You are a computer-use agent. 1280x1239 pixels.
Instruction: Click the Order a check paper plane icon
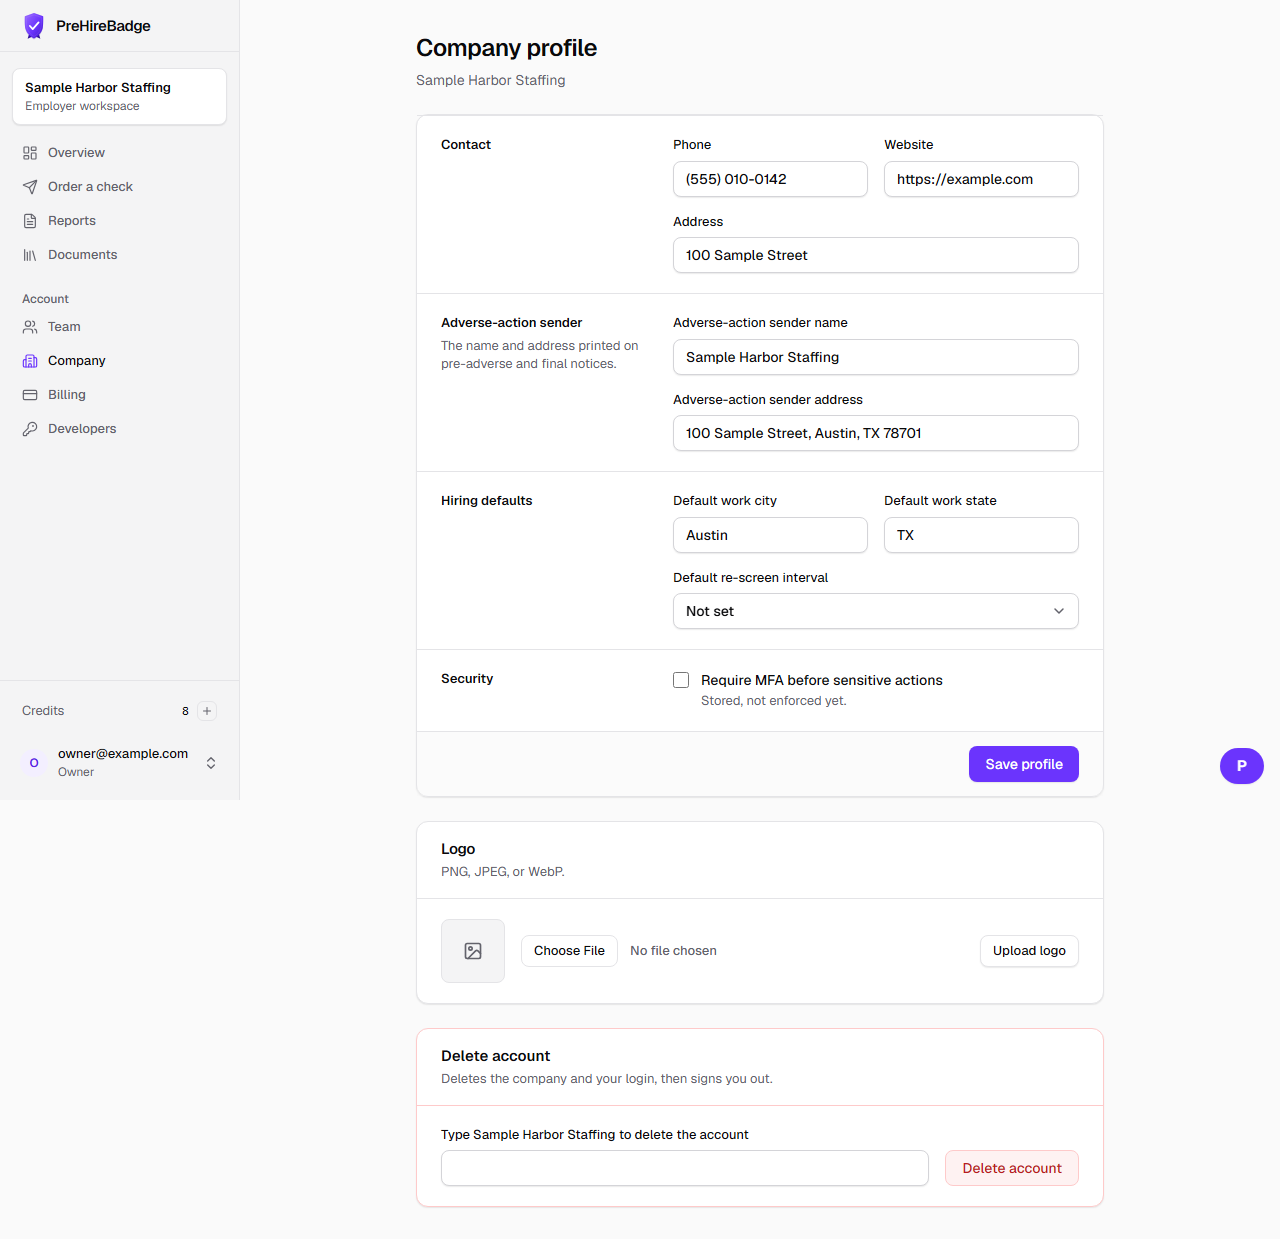click(30, 187)
